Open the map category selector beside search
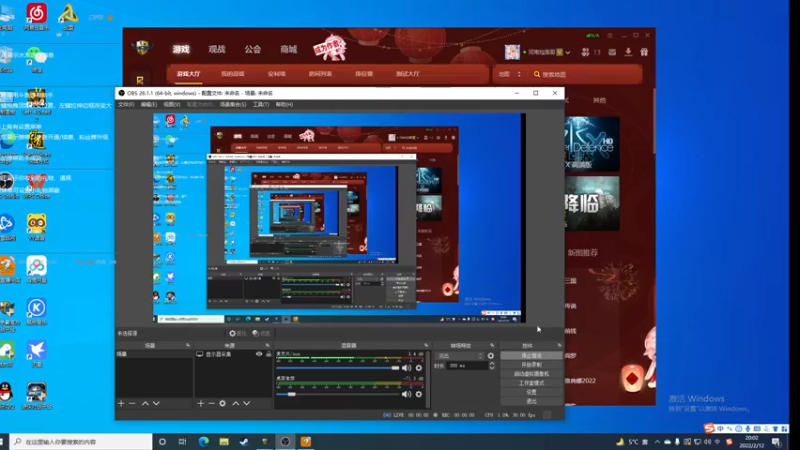Viewport: 800px width, 450px height. tap(510, 74)
